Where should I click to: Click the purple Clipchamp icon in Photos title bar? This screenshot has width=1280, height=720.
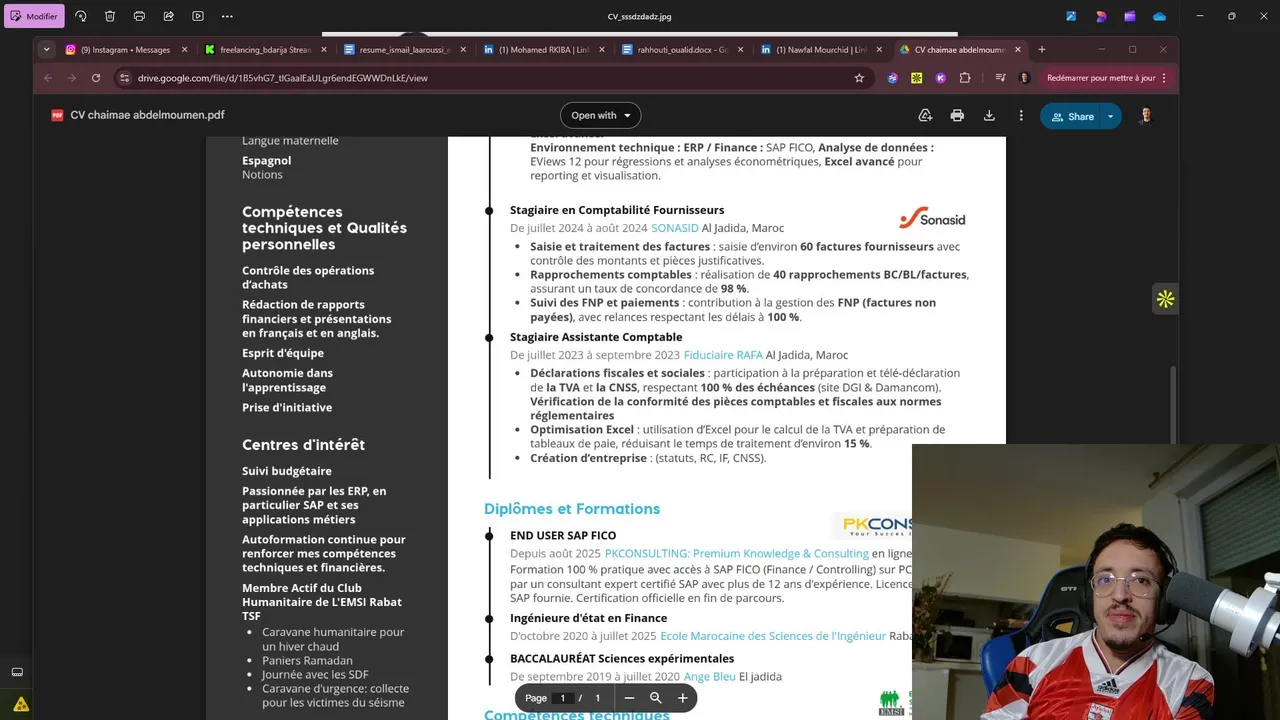point(1130,16)
